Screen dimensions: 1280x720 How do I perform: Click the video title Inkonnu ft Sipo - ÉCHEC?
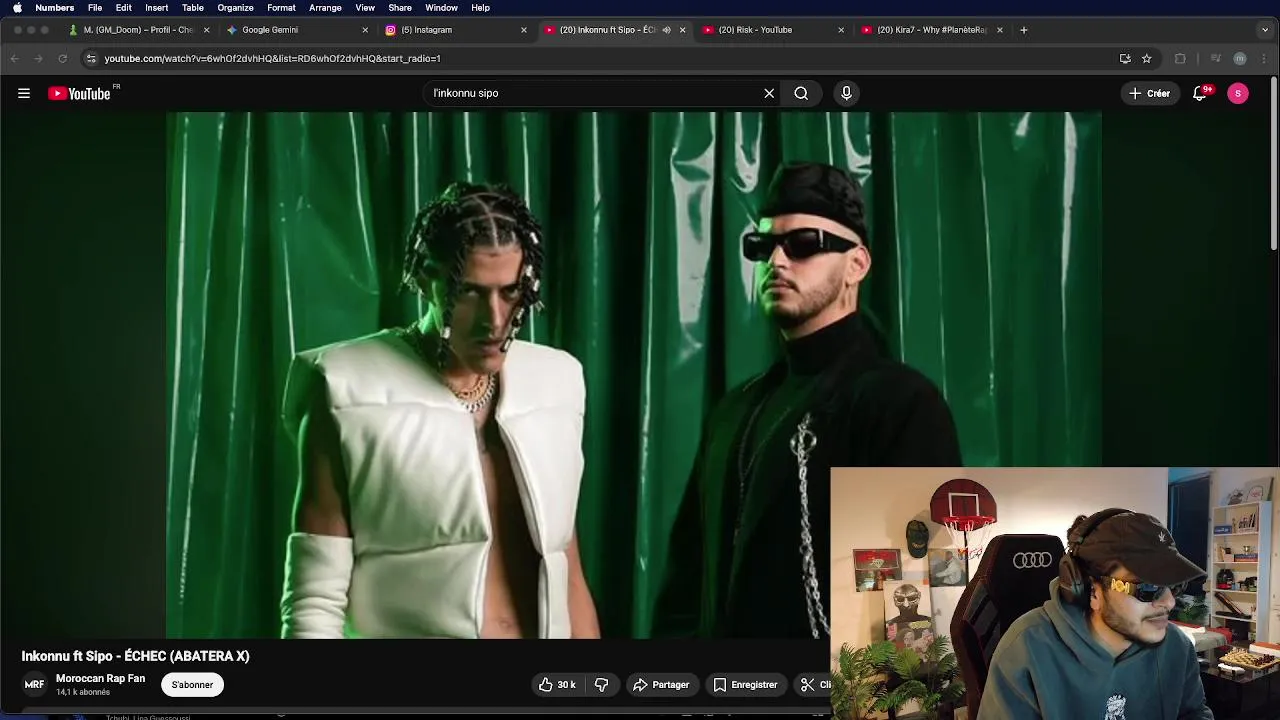click(x=136, y=656)
